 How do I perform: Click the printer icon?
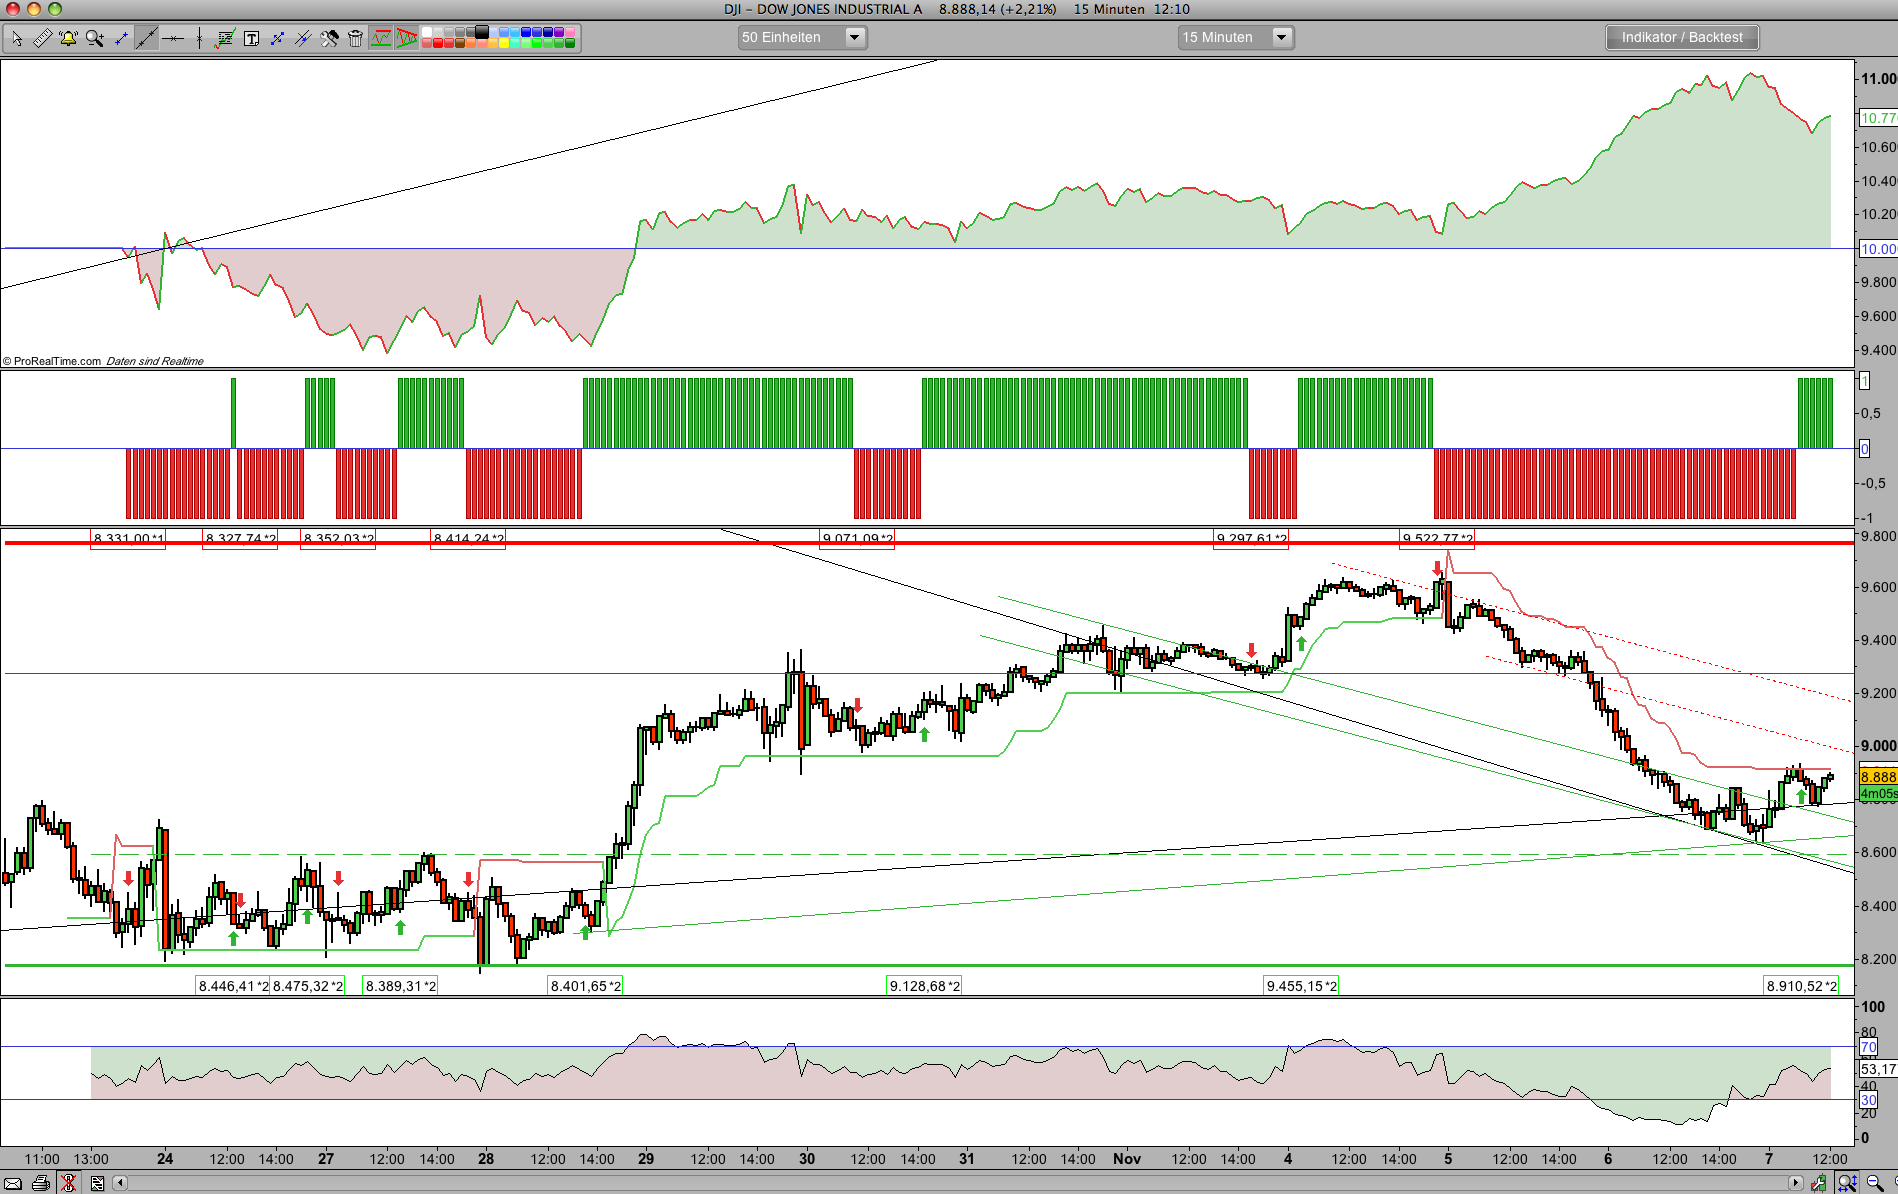(x=41, y=1183)
